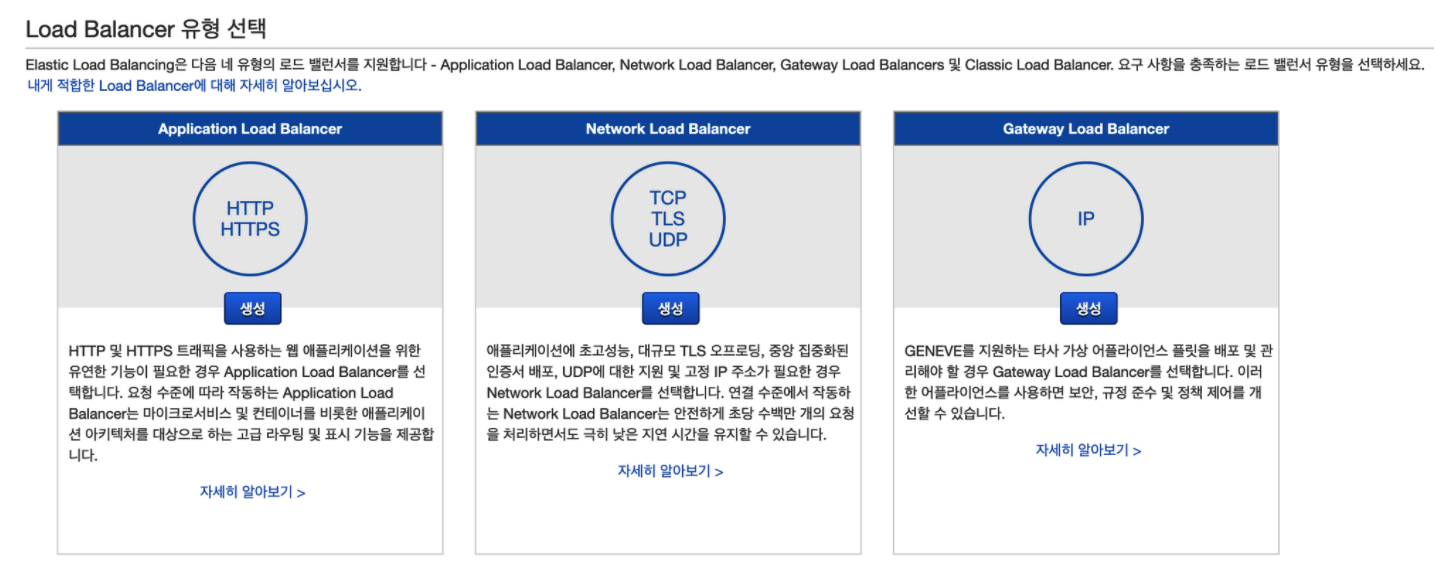This screenshot has width=1448, height=576.
Task: Open 자세히 알아보기 link for Network Load Balancer
Action: pos(670,471)
